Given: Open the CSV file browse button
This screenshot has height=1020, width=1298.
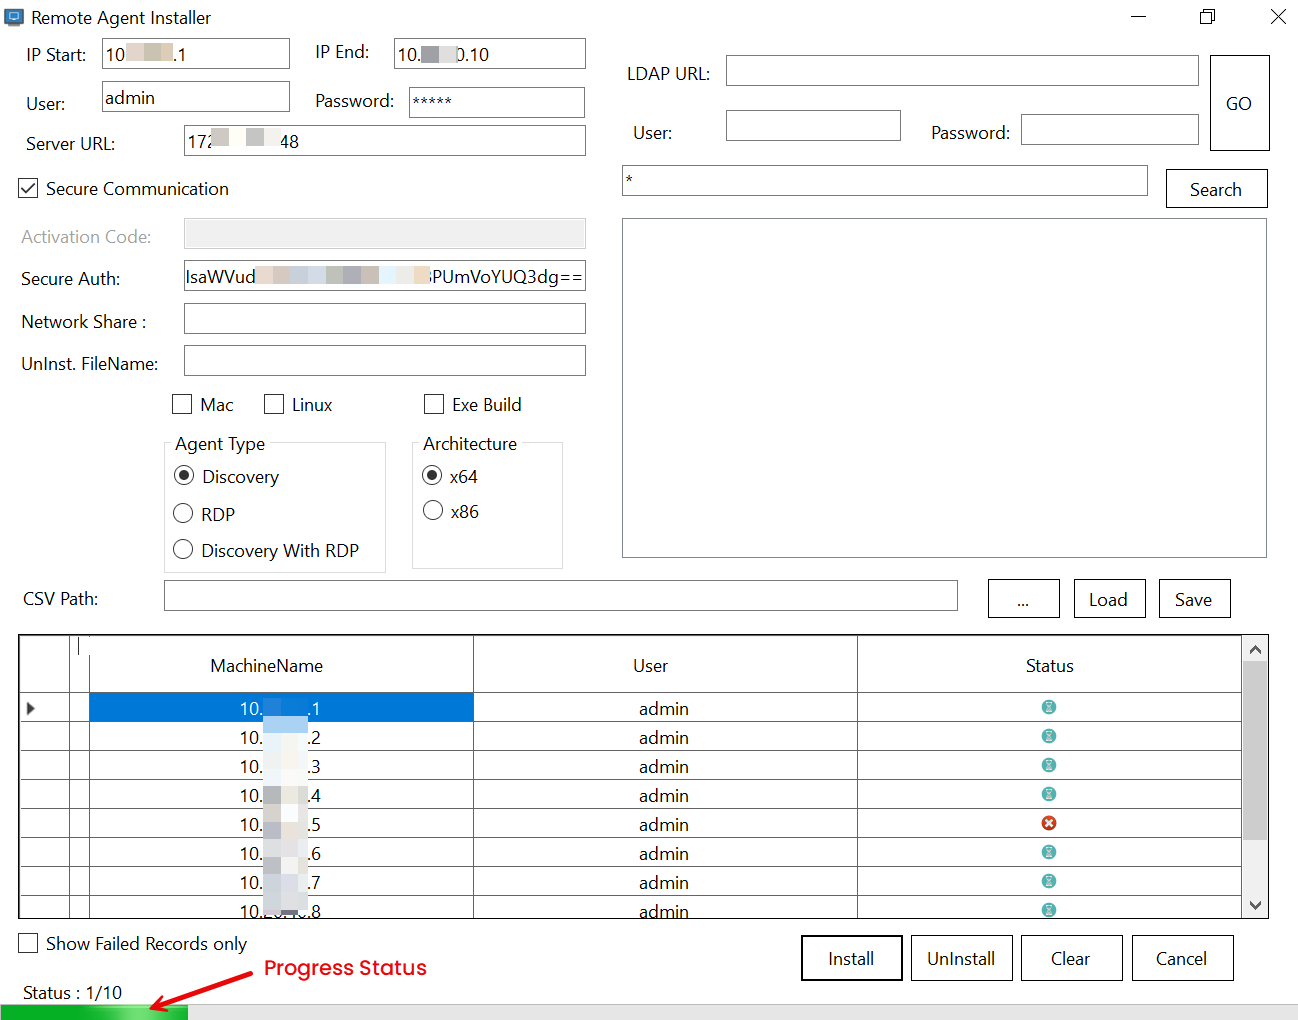Looking at the screenshot, I should [1023, 599].
